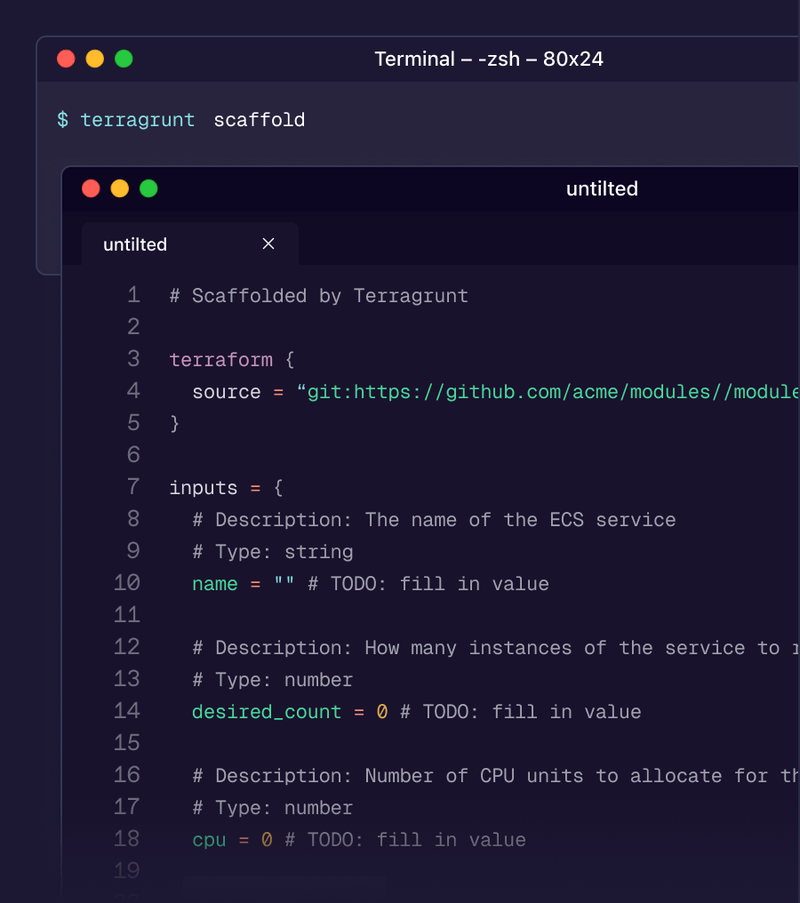The image size is (800, 903).
Task: Minimize the editor window with yellow button
Action: [119, 188]
